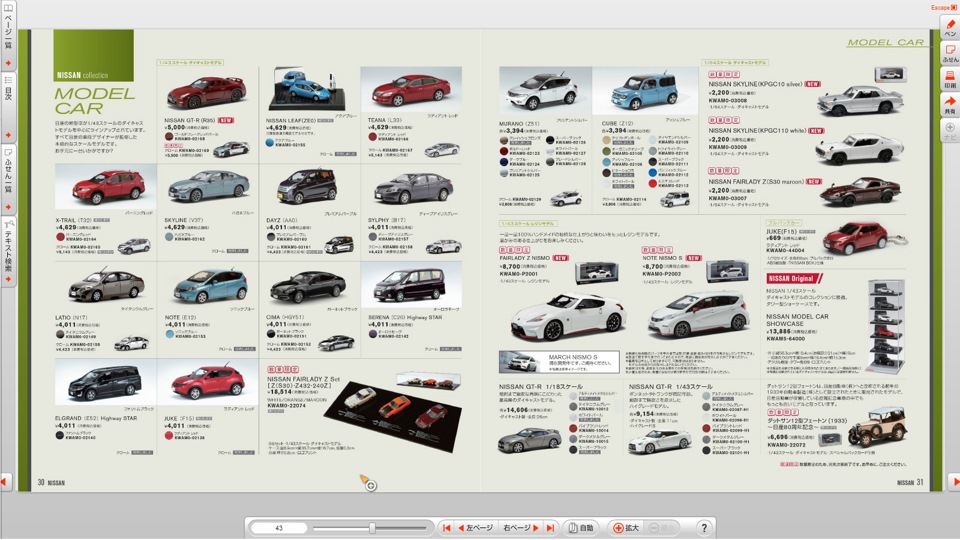Open the share (共有) option
Viewport: 960px width, 540px height.
click(950, 104)
